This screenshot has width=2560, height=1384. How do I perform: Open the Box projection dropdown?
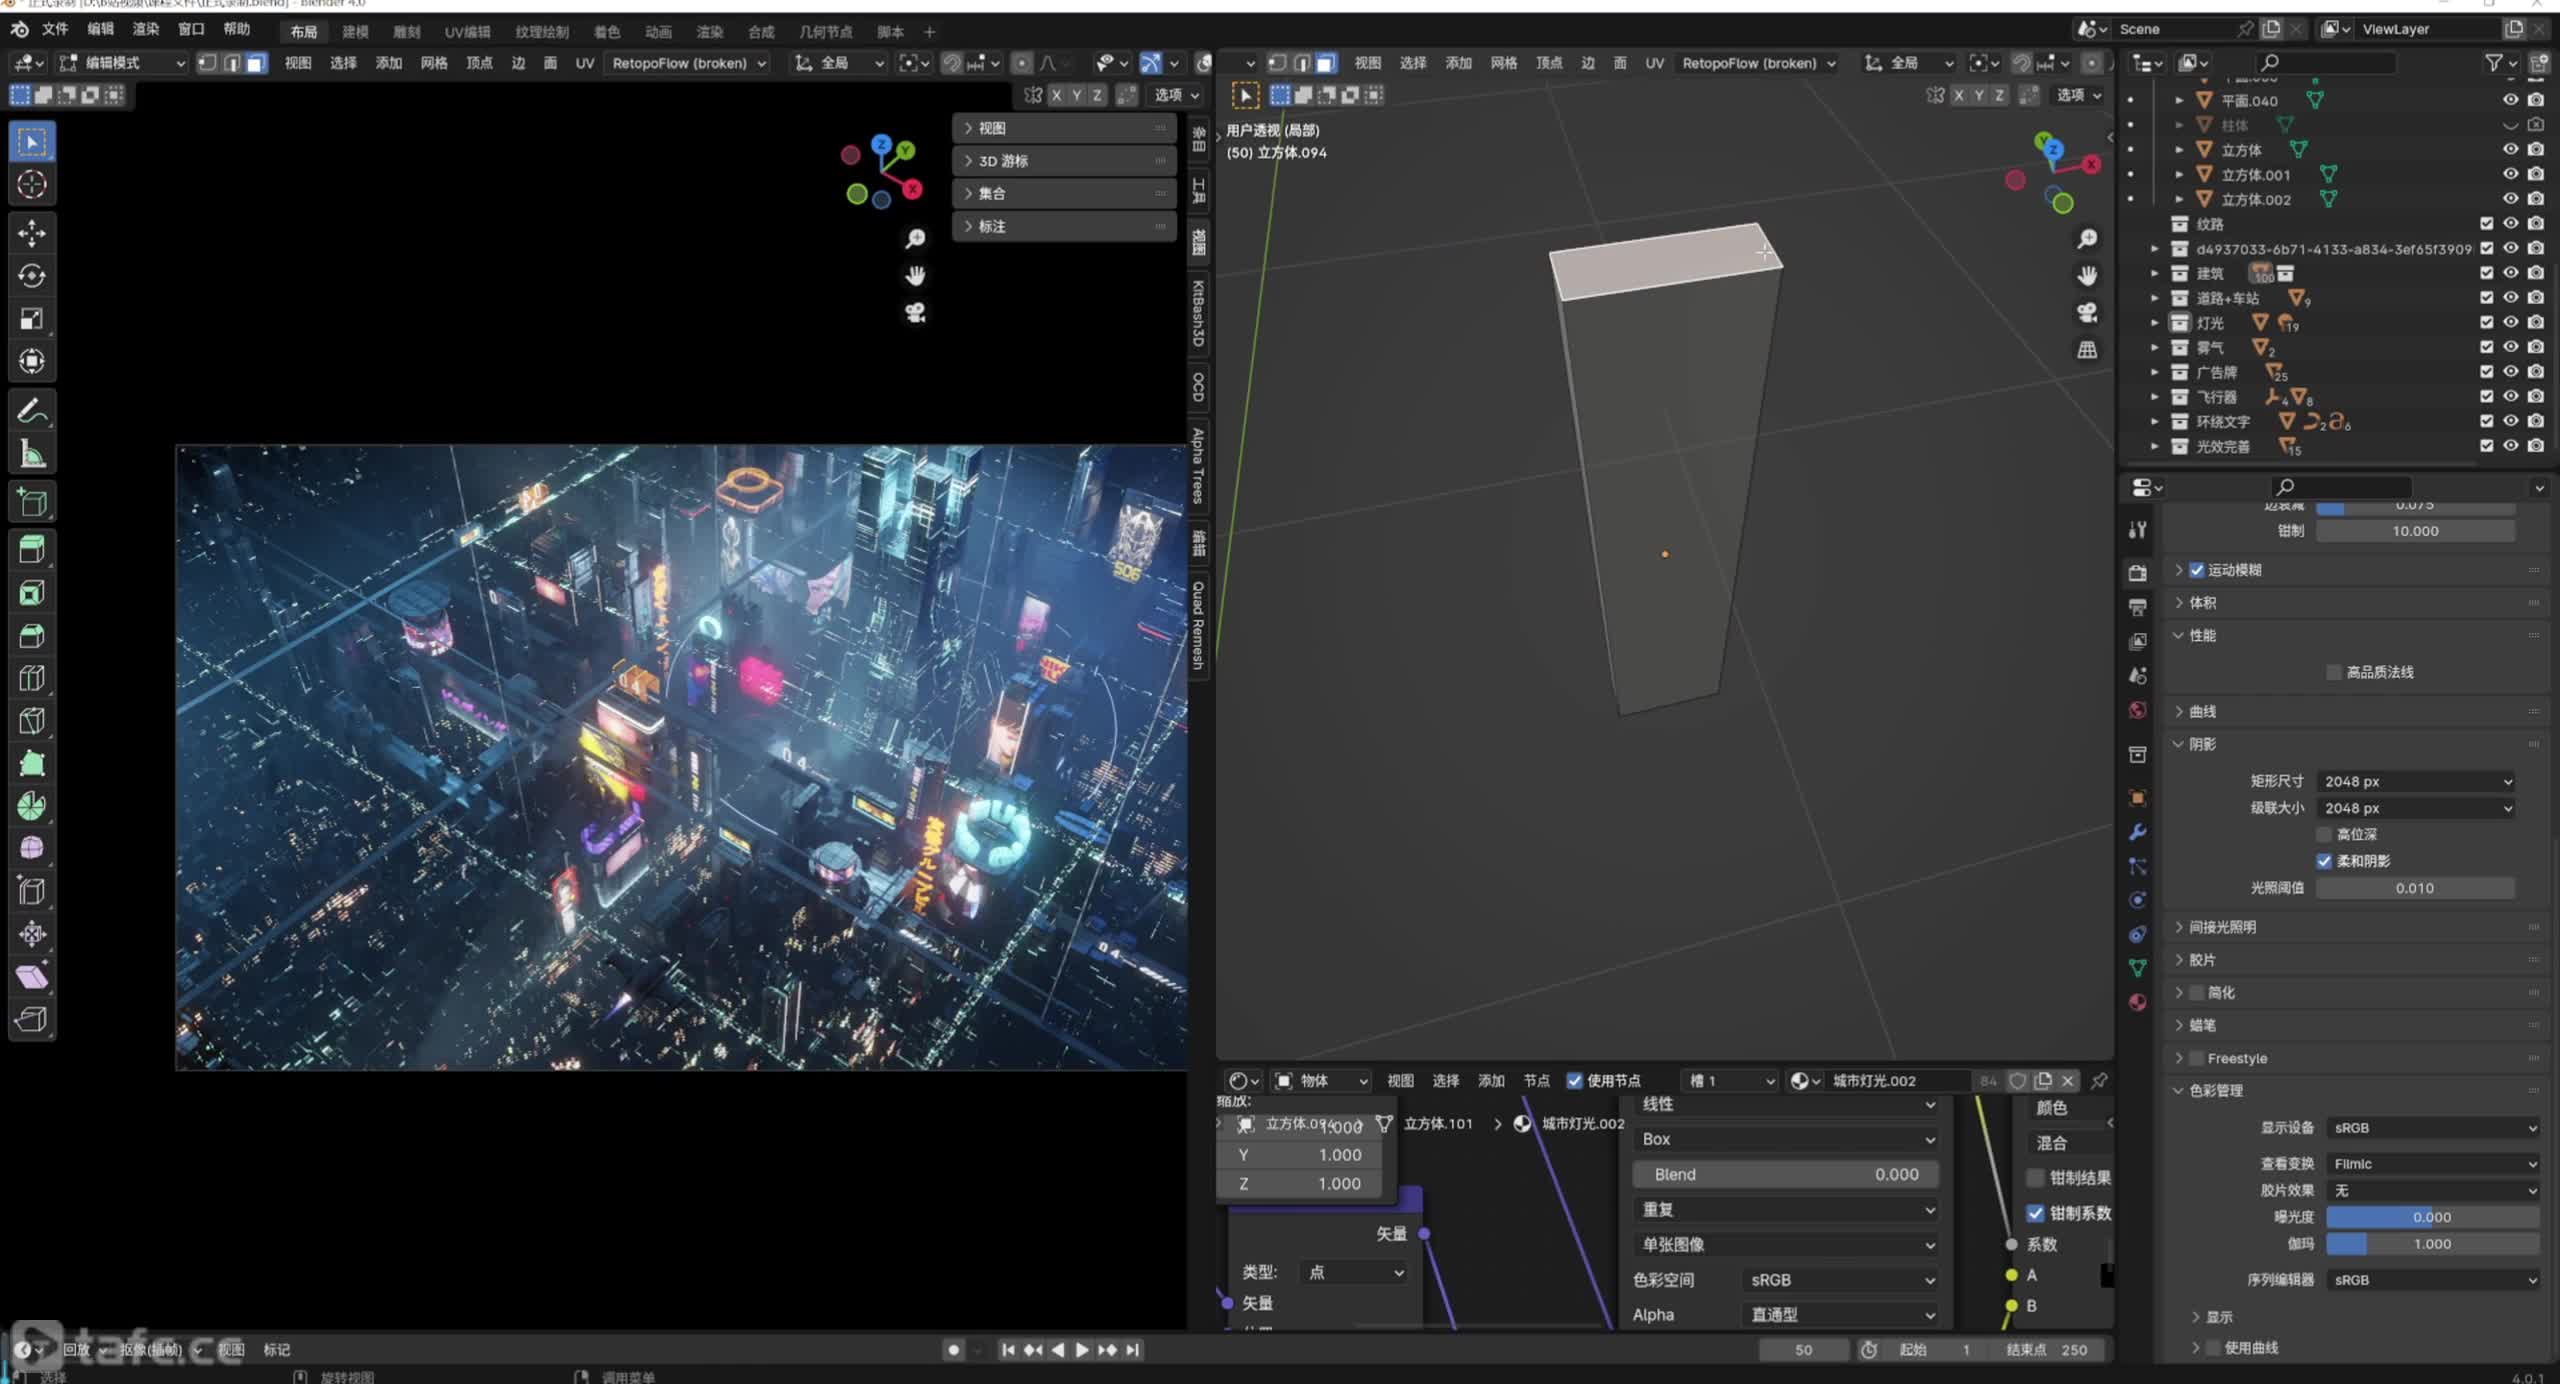[1786, 1139]
